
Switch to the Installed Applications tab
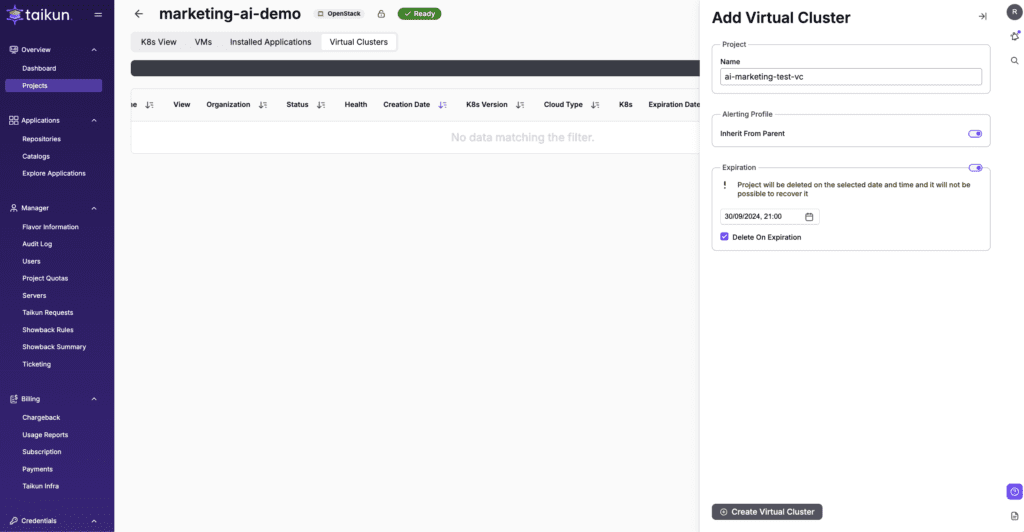[270, 42]
